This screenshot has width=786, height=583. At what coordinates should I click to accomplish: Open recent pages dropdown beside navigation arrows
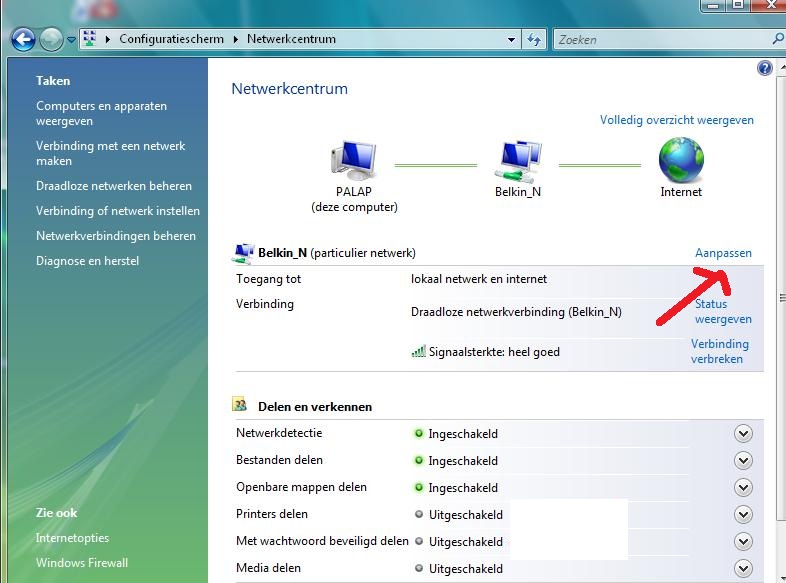tap(71, 40)
